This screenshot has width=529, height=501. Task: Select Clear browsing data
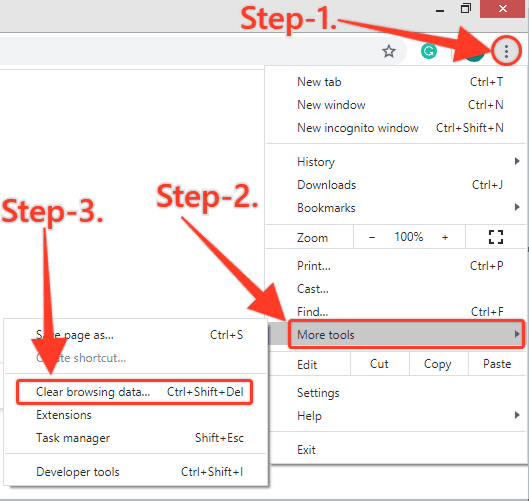pos(135,392)
